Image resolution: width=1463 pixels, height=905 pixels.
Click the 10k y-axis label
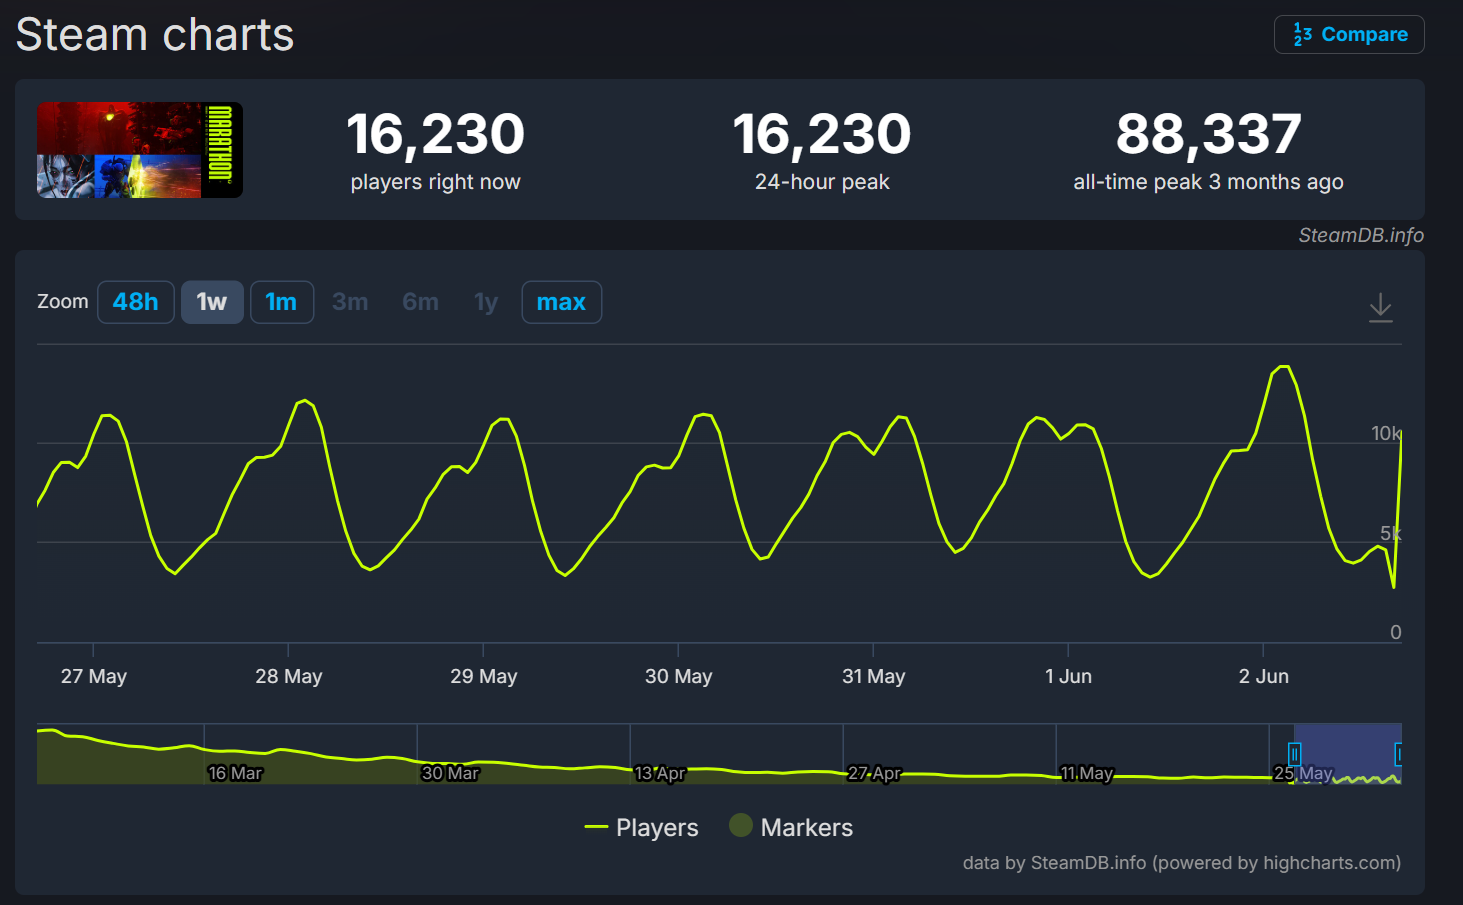pos(1386,433)
